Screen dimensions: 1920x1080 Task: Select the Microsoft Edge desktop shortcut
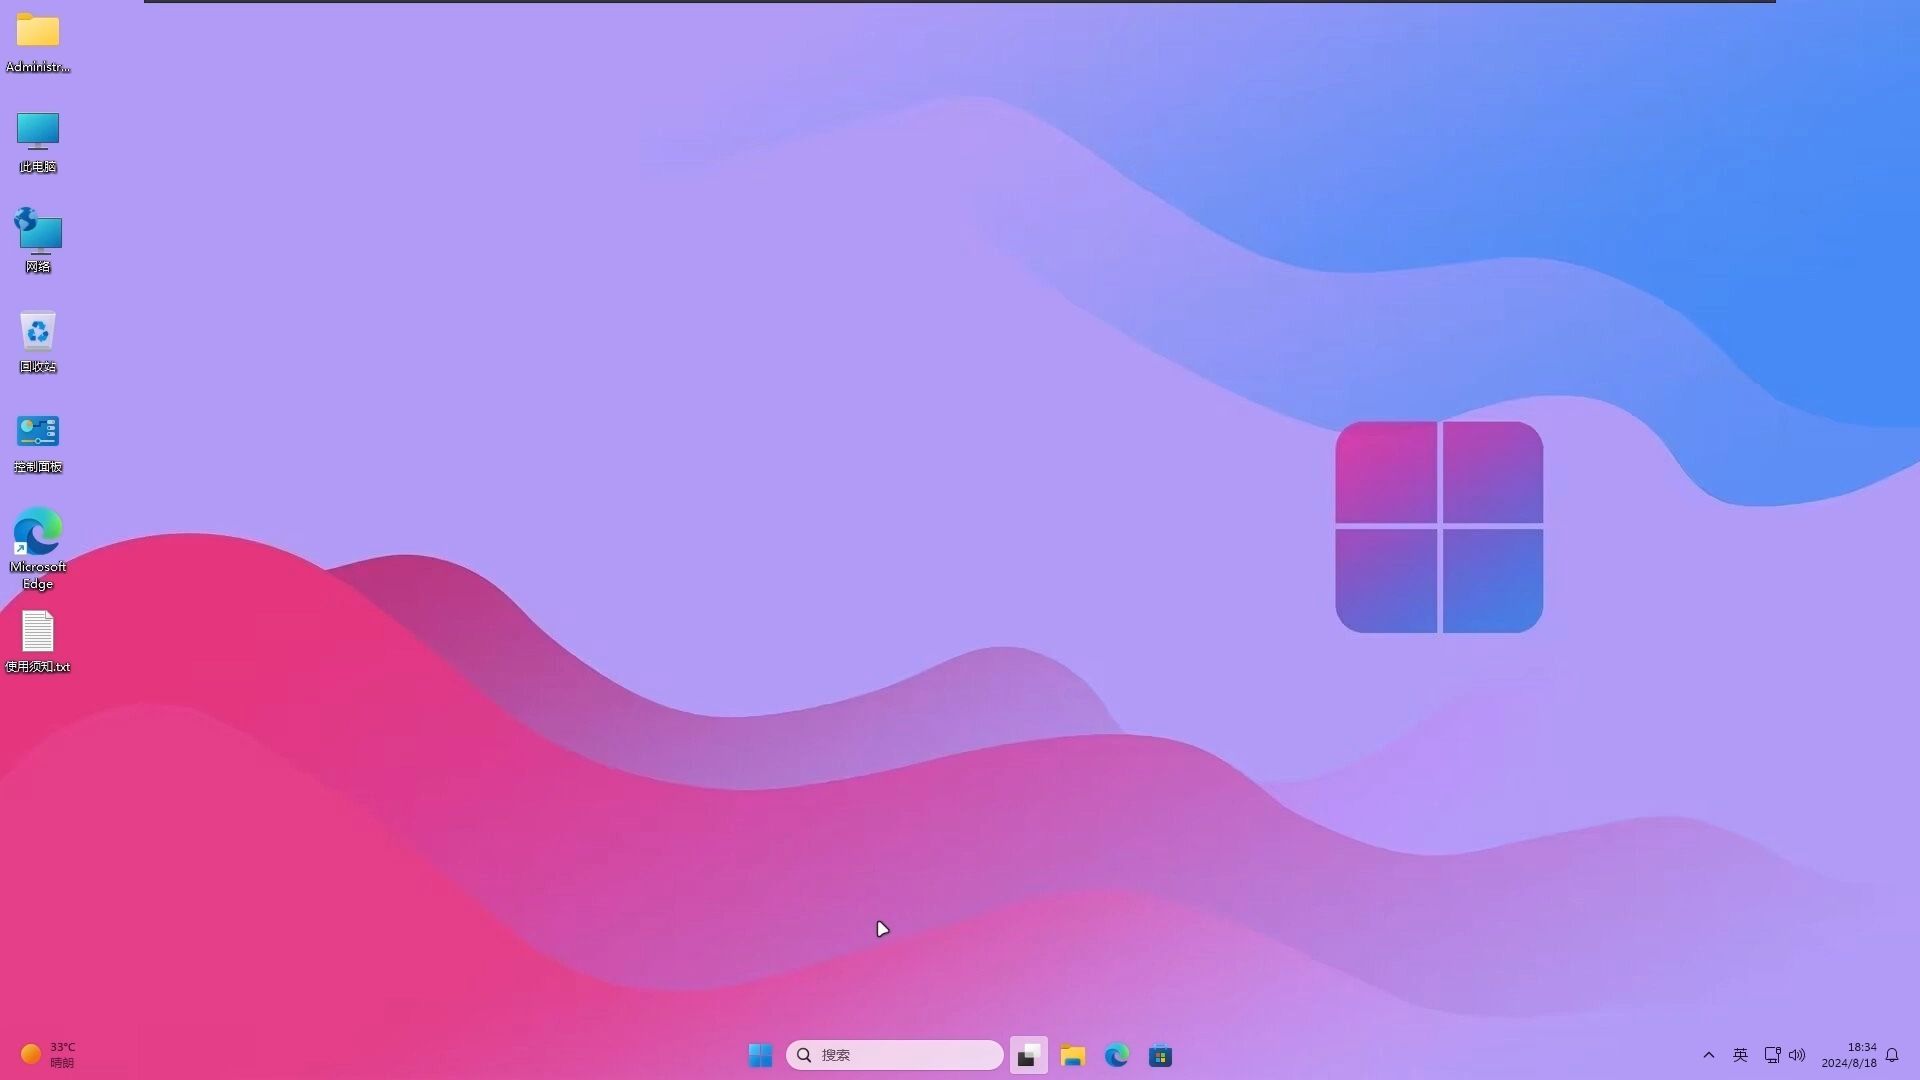point(38,549)
